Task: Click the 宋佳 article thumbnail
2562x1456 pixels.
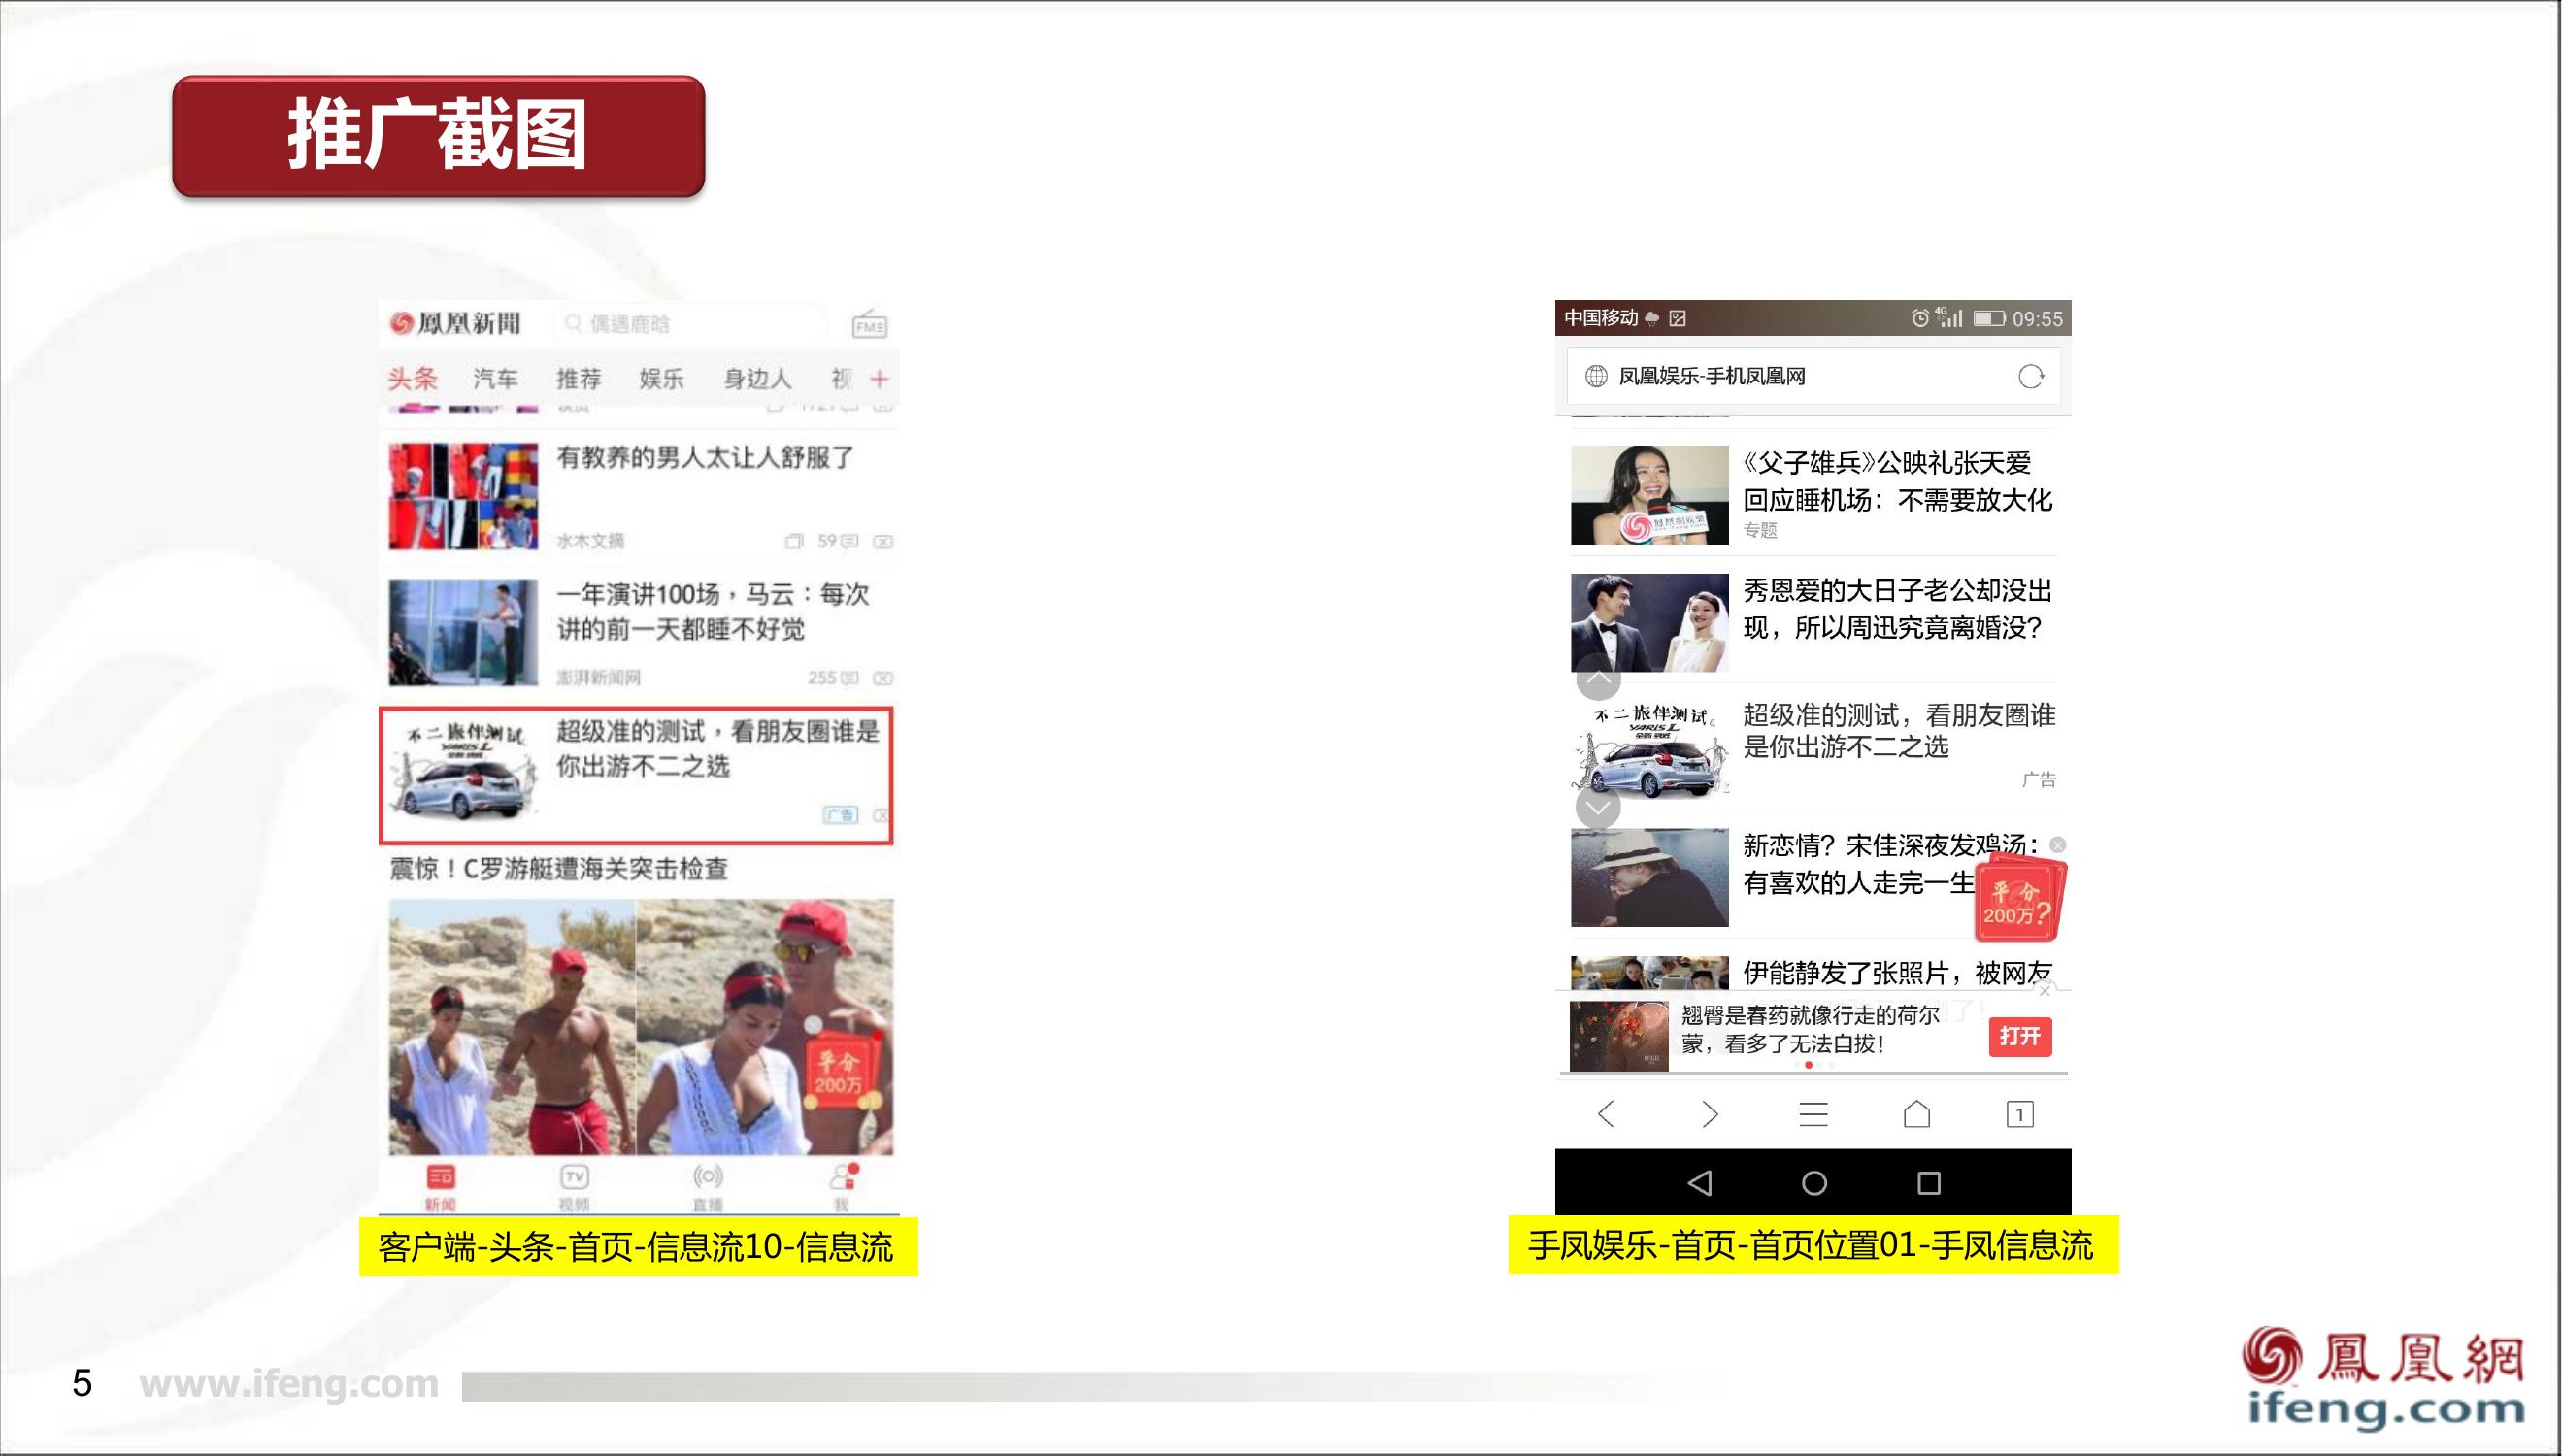Action: click(x=1650, y=877)
